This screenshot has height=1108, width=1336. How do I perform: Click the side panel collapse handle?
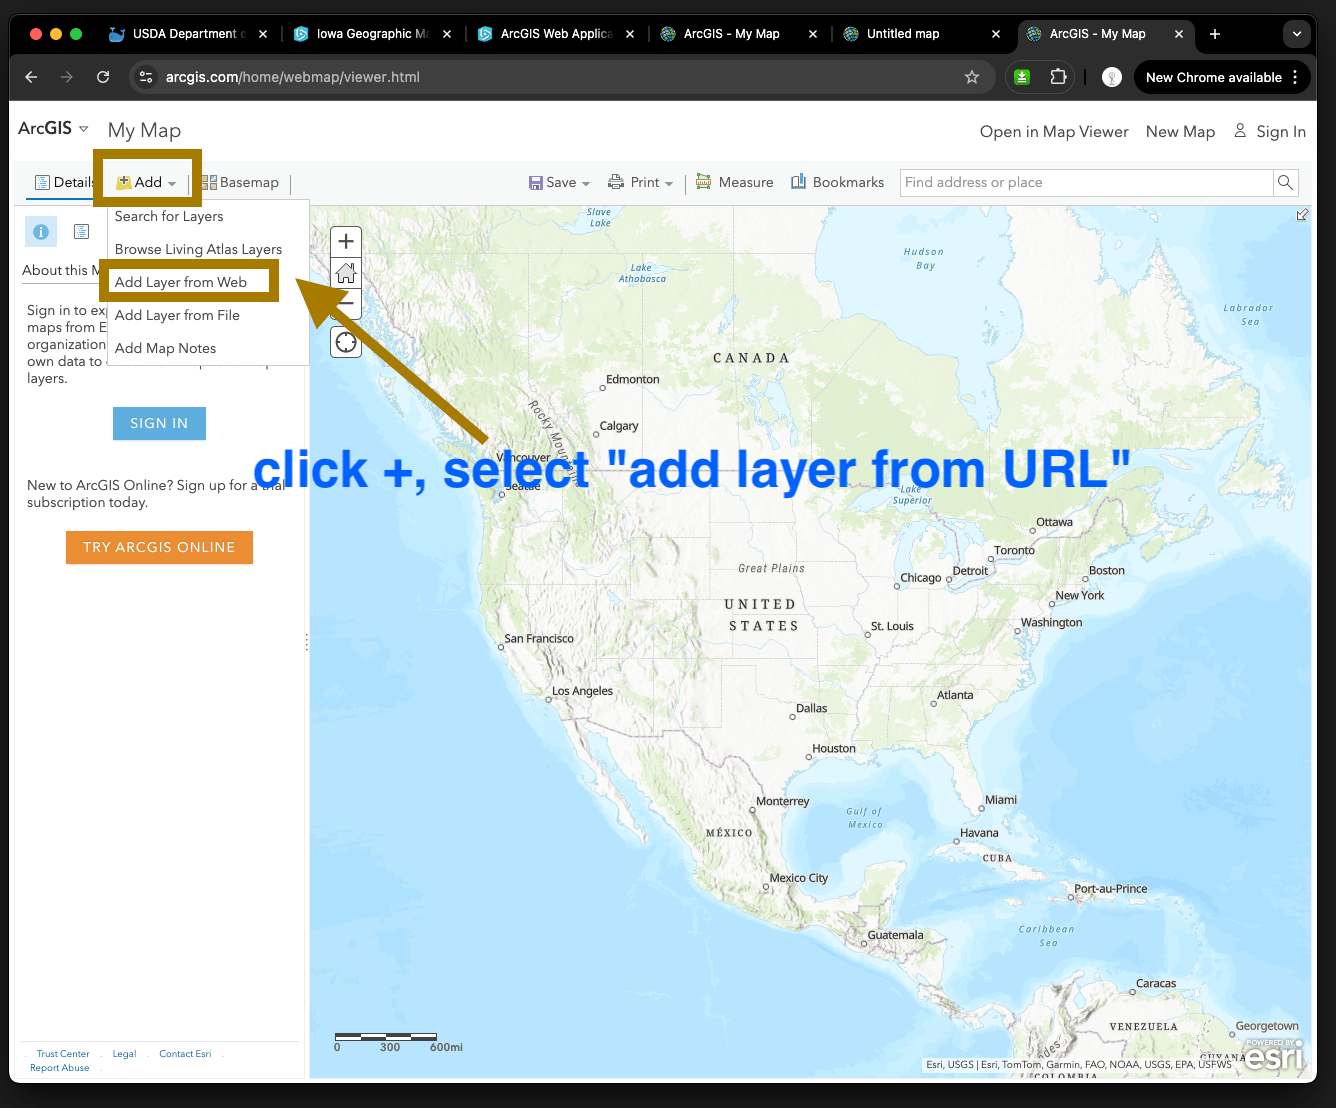pyautogui.click(x=306, y=642)
